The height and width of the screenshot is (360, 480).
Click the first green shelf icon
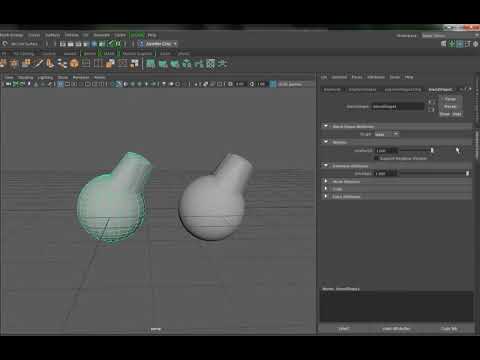click(x=151, y=63)
